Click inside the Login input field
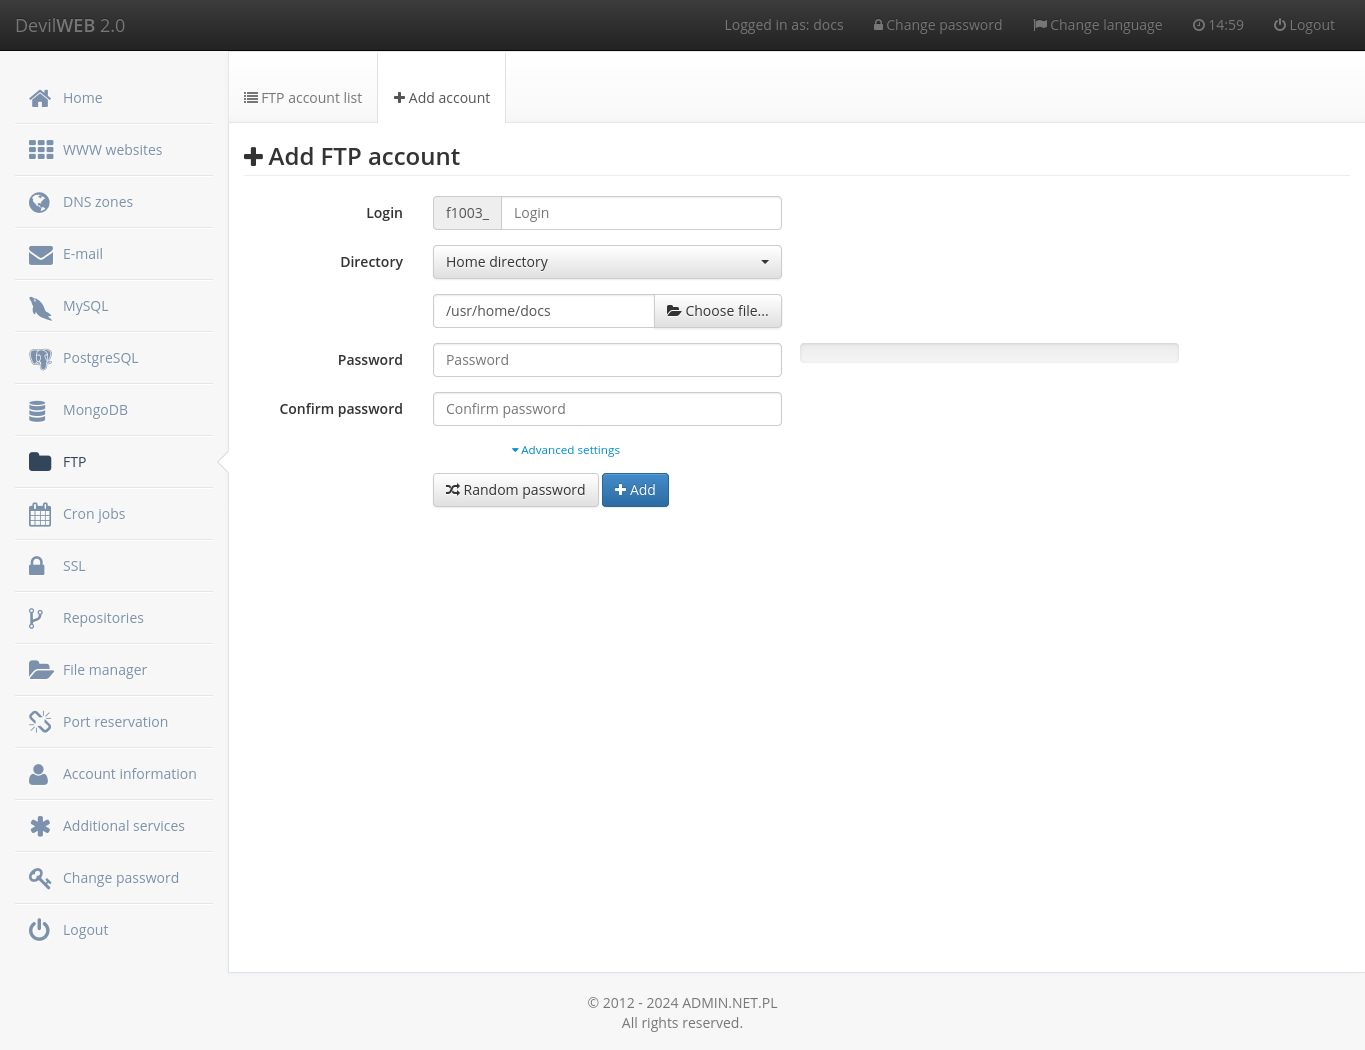1365x1050 pixels. click(x=641, y=212)
